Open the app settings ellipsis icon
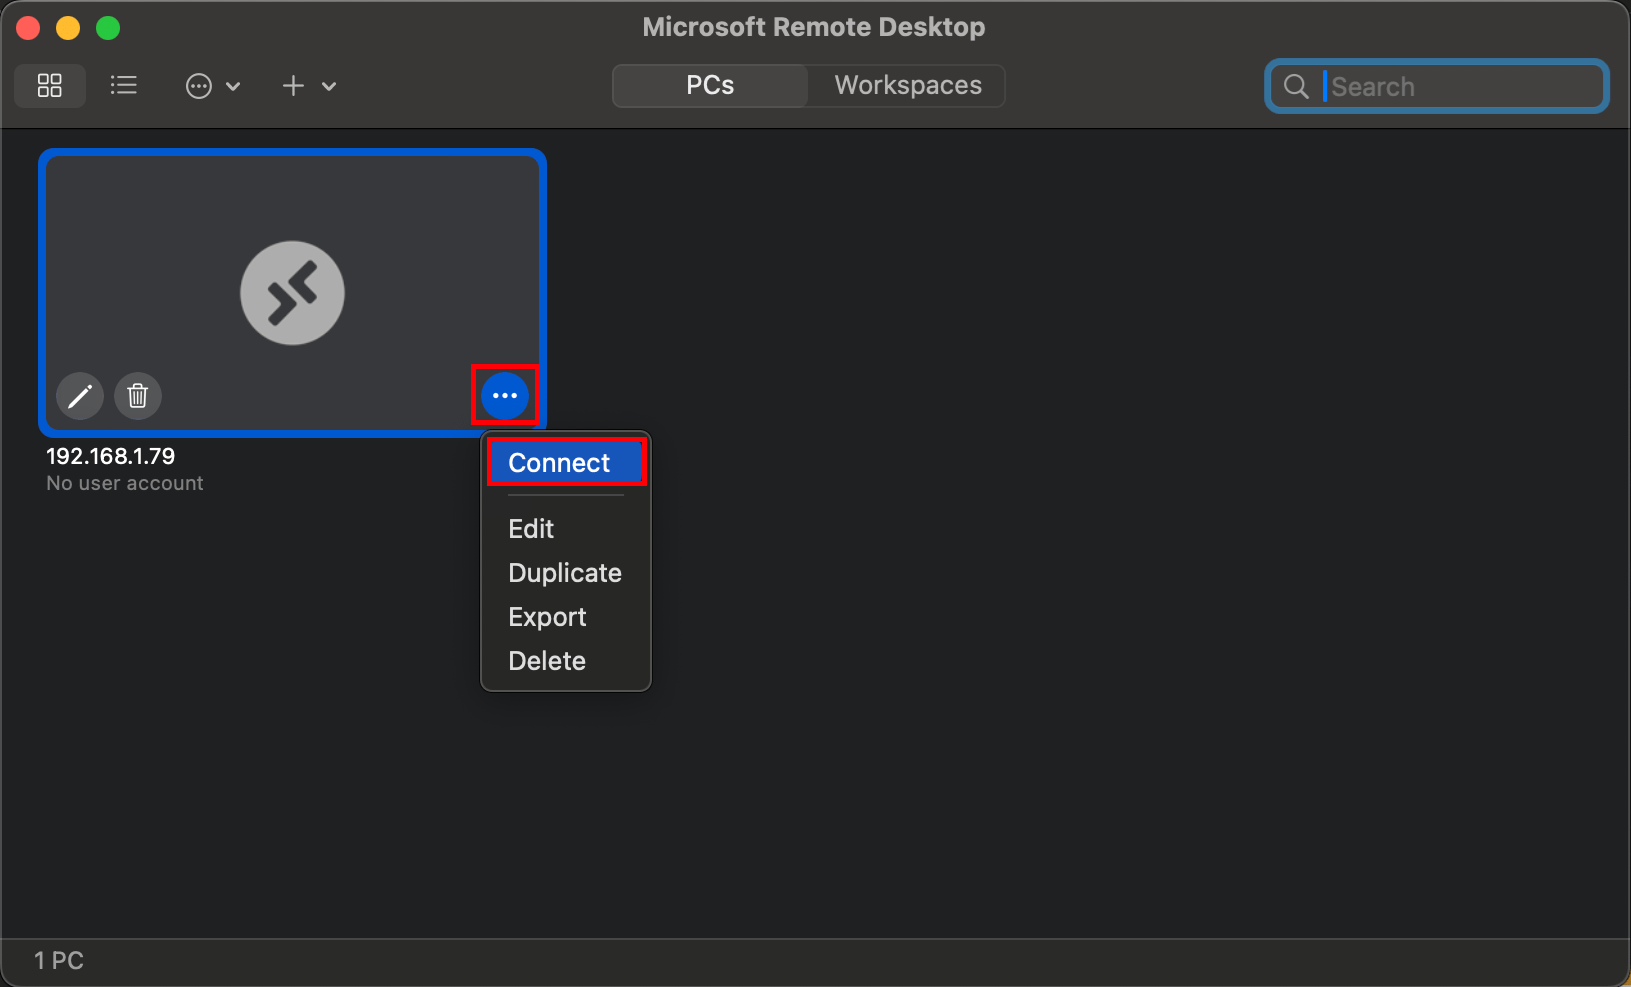 click(x=199, y=86)
